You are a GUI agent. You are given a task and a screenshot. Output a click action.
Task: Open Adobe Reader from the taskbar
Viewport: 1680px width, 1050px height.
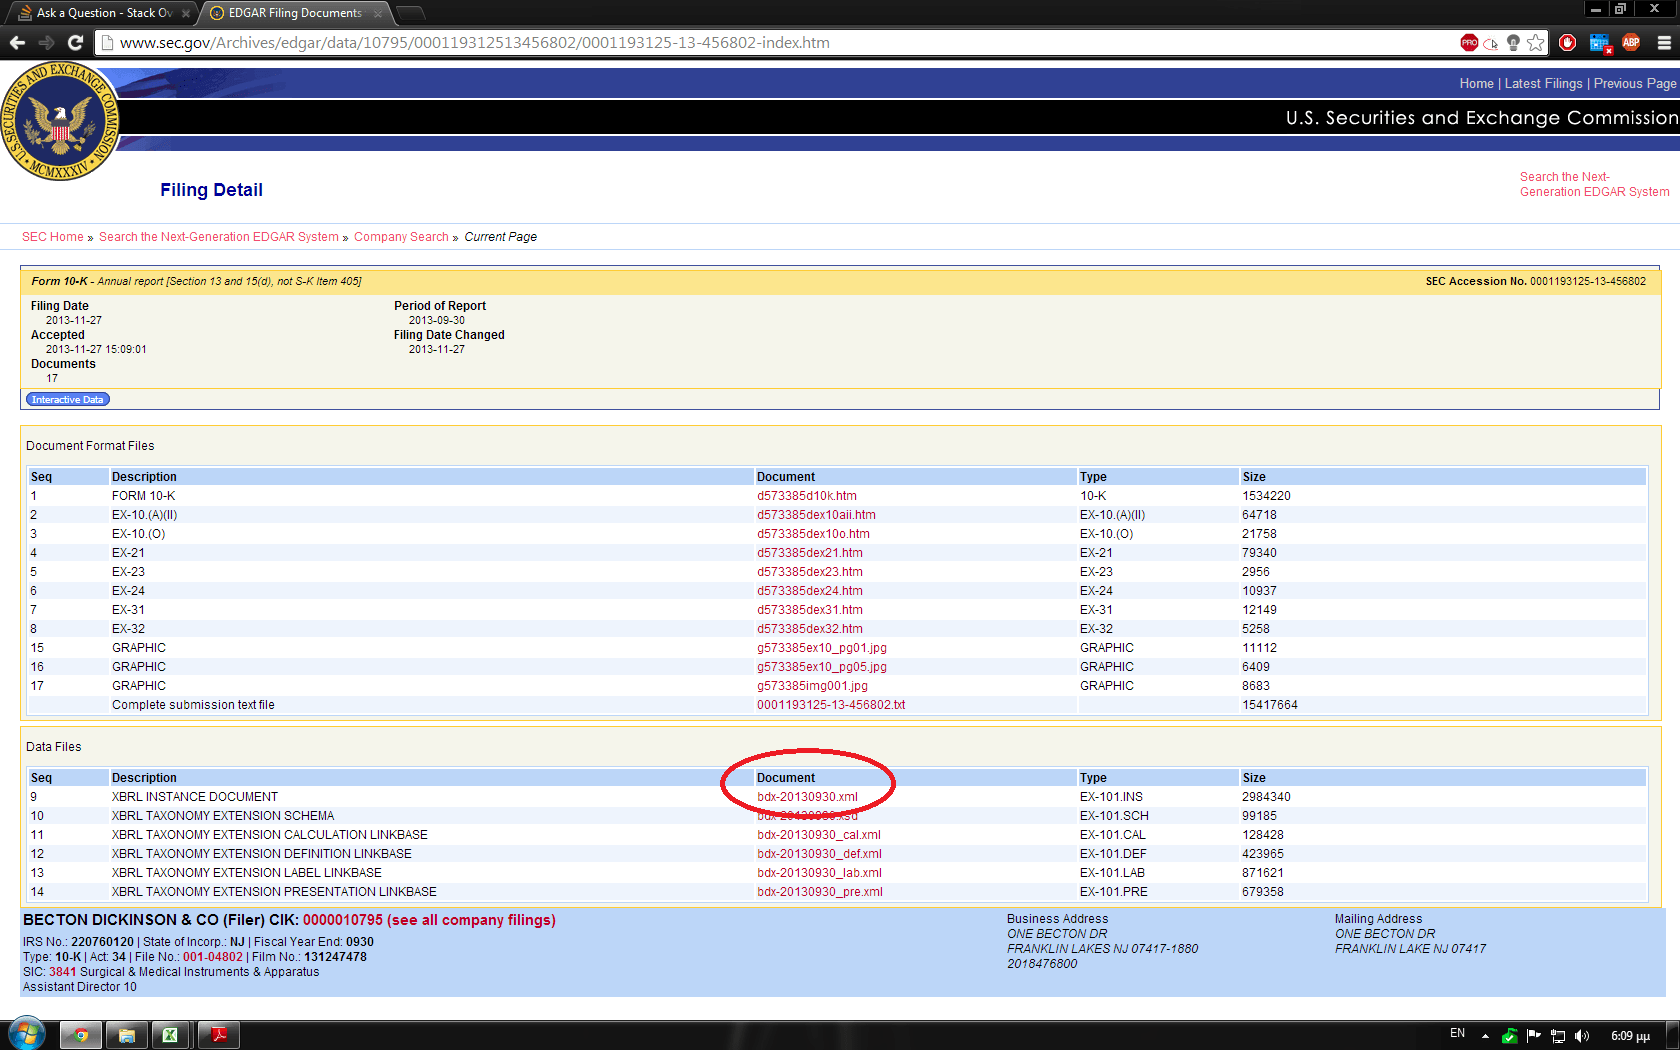[219, 1035]
